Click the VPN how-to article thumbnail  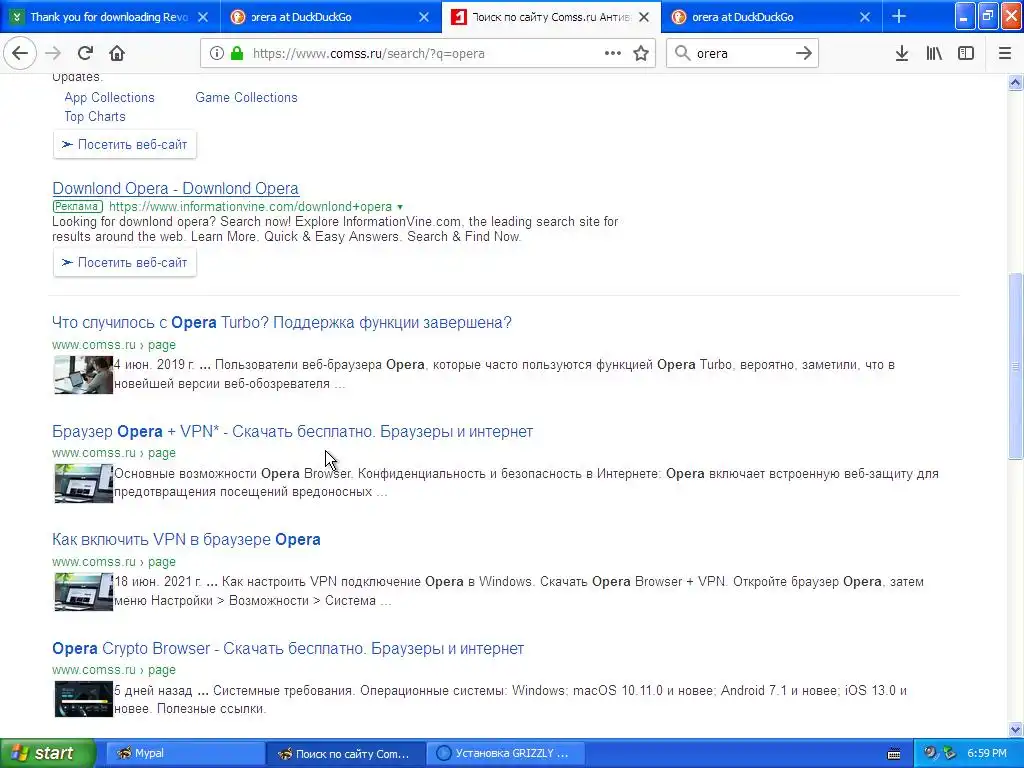pos(84,592)
